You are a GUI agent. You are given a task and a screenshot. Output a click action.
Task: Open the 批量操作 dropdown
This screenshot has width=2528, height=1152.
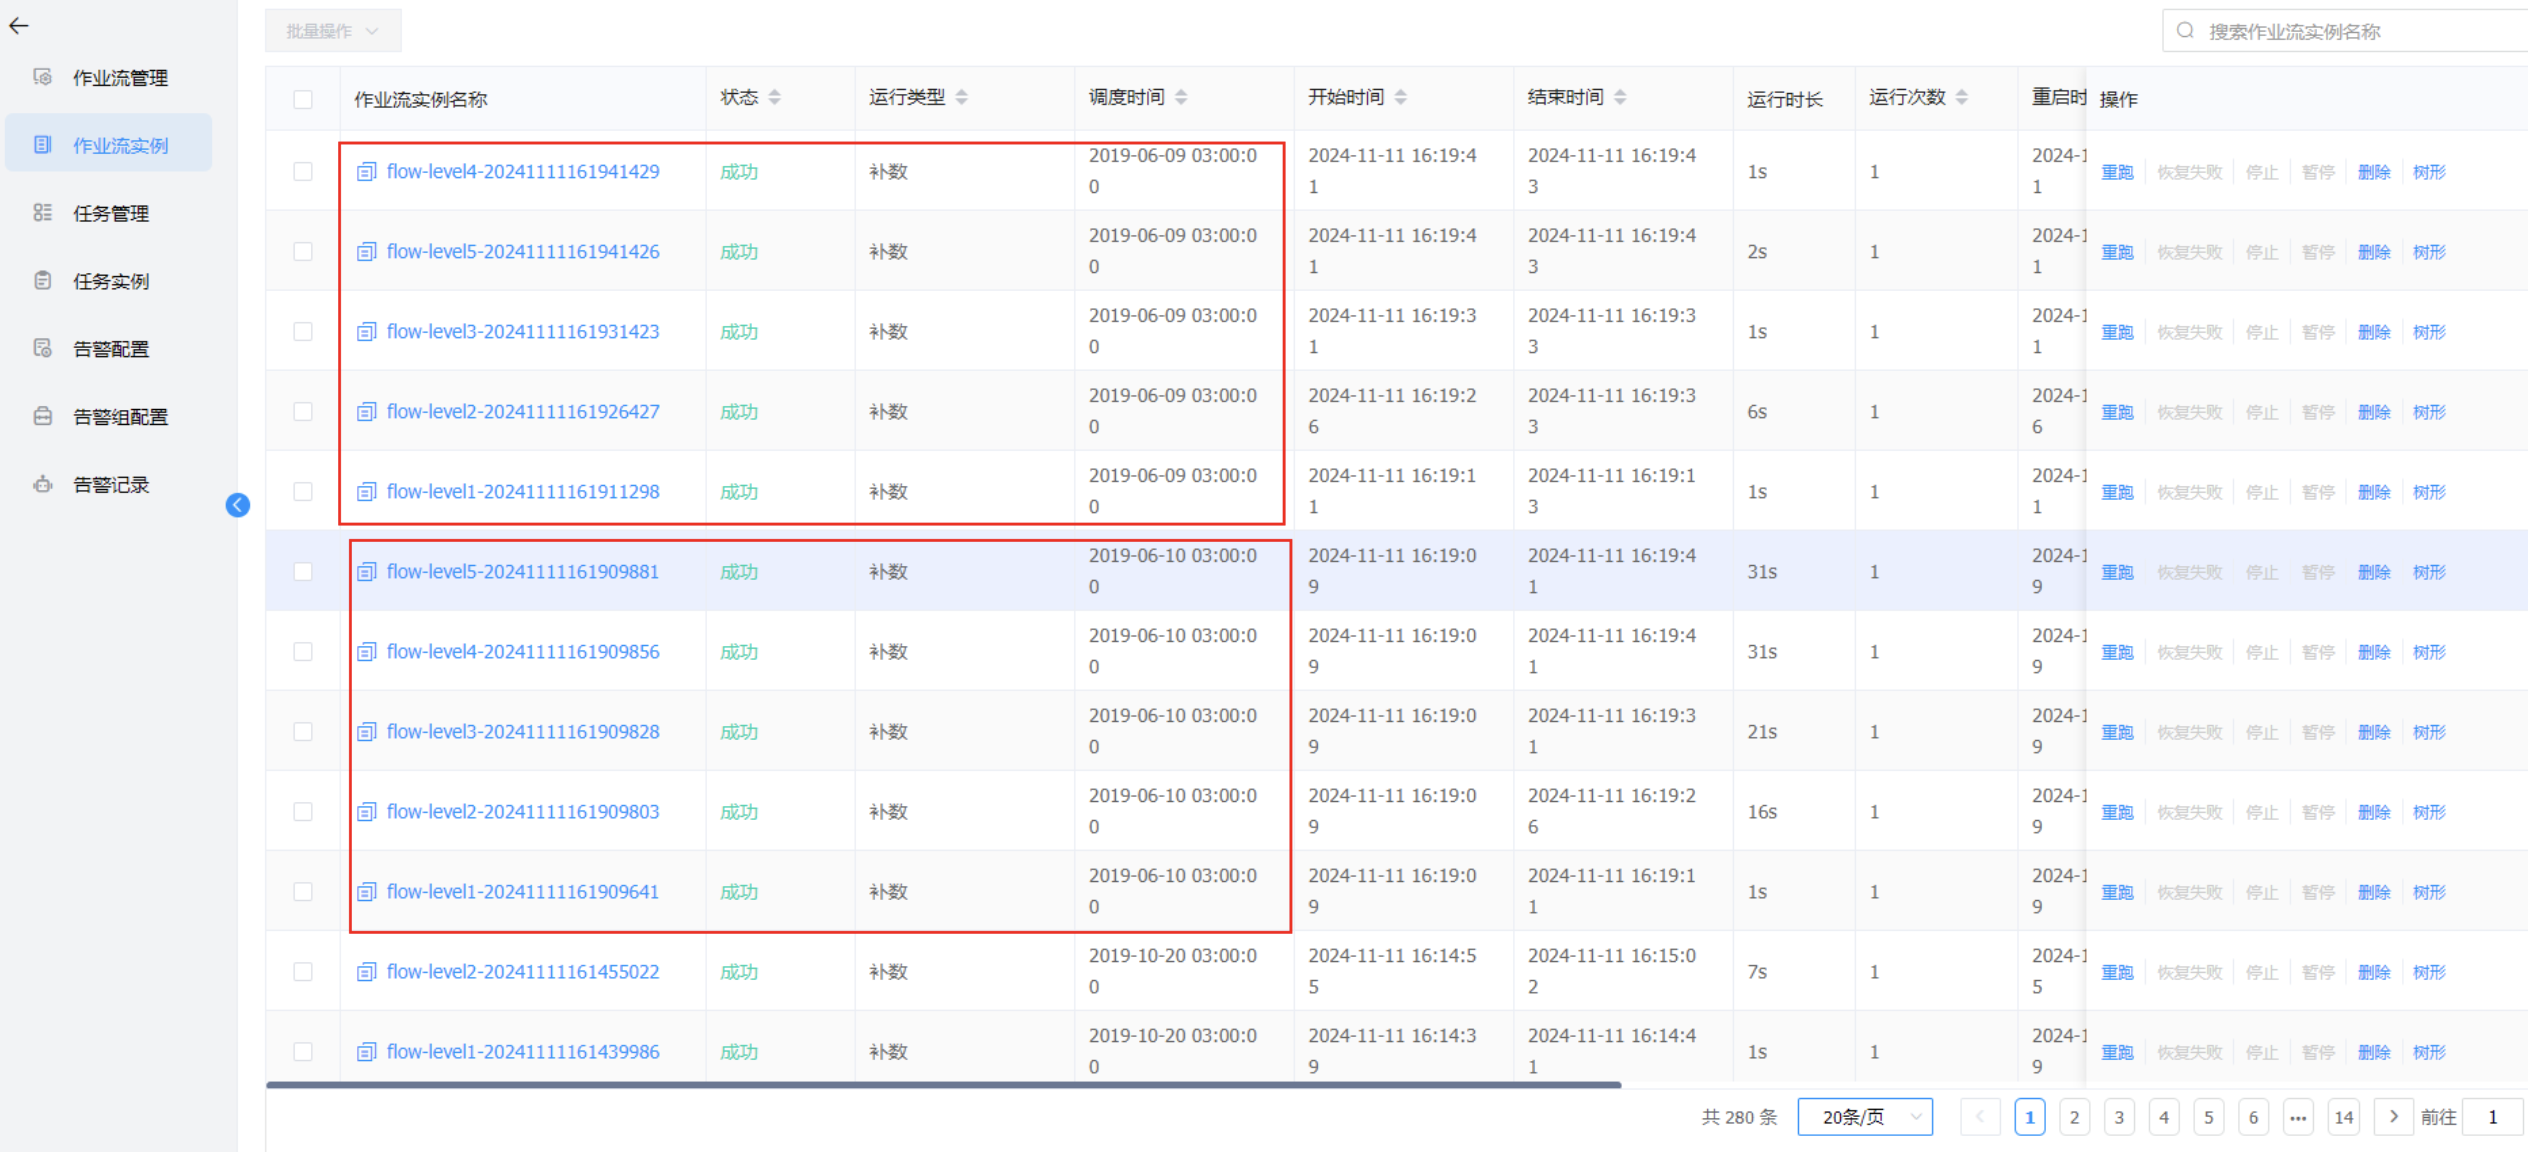click(x=333, y=31)
